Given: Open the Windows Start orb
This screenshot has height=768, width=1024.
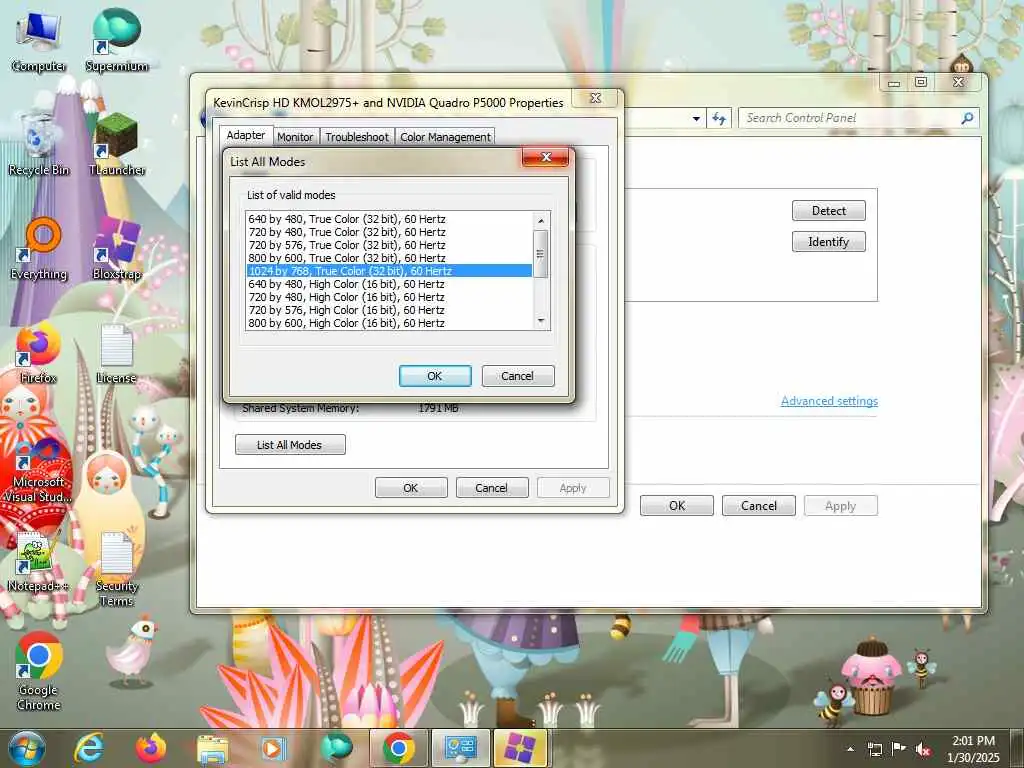Looking at the screenshot, I should [x=27, y=748].
